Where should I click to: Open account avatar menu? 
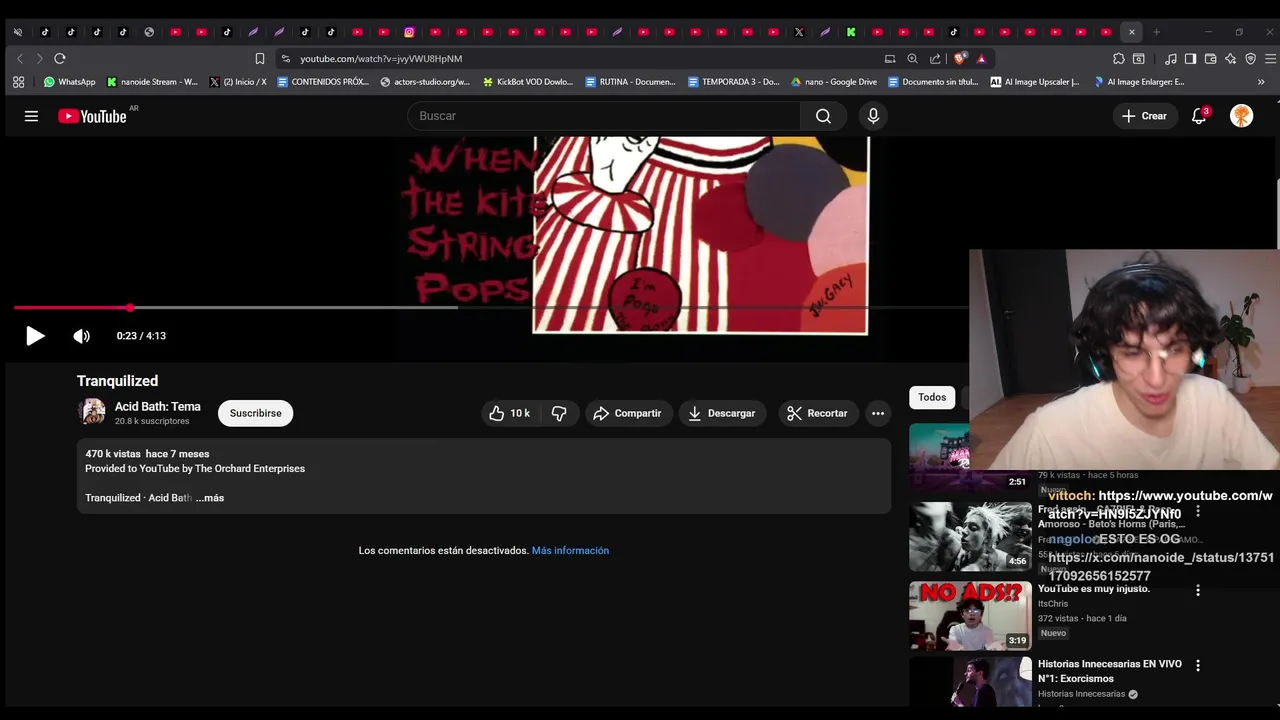click(1241, 116)
